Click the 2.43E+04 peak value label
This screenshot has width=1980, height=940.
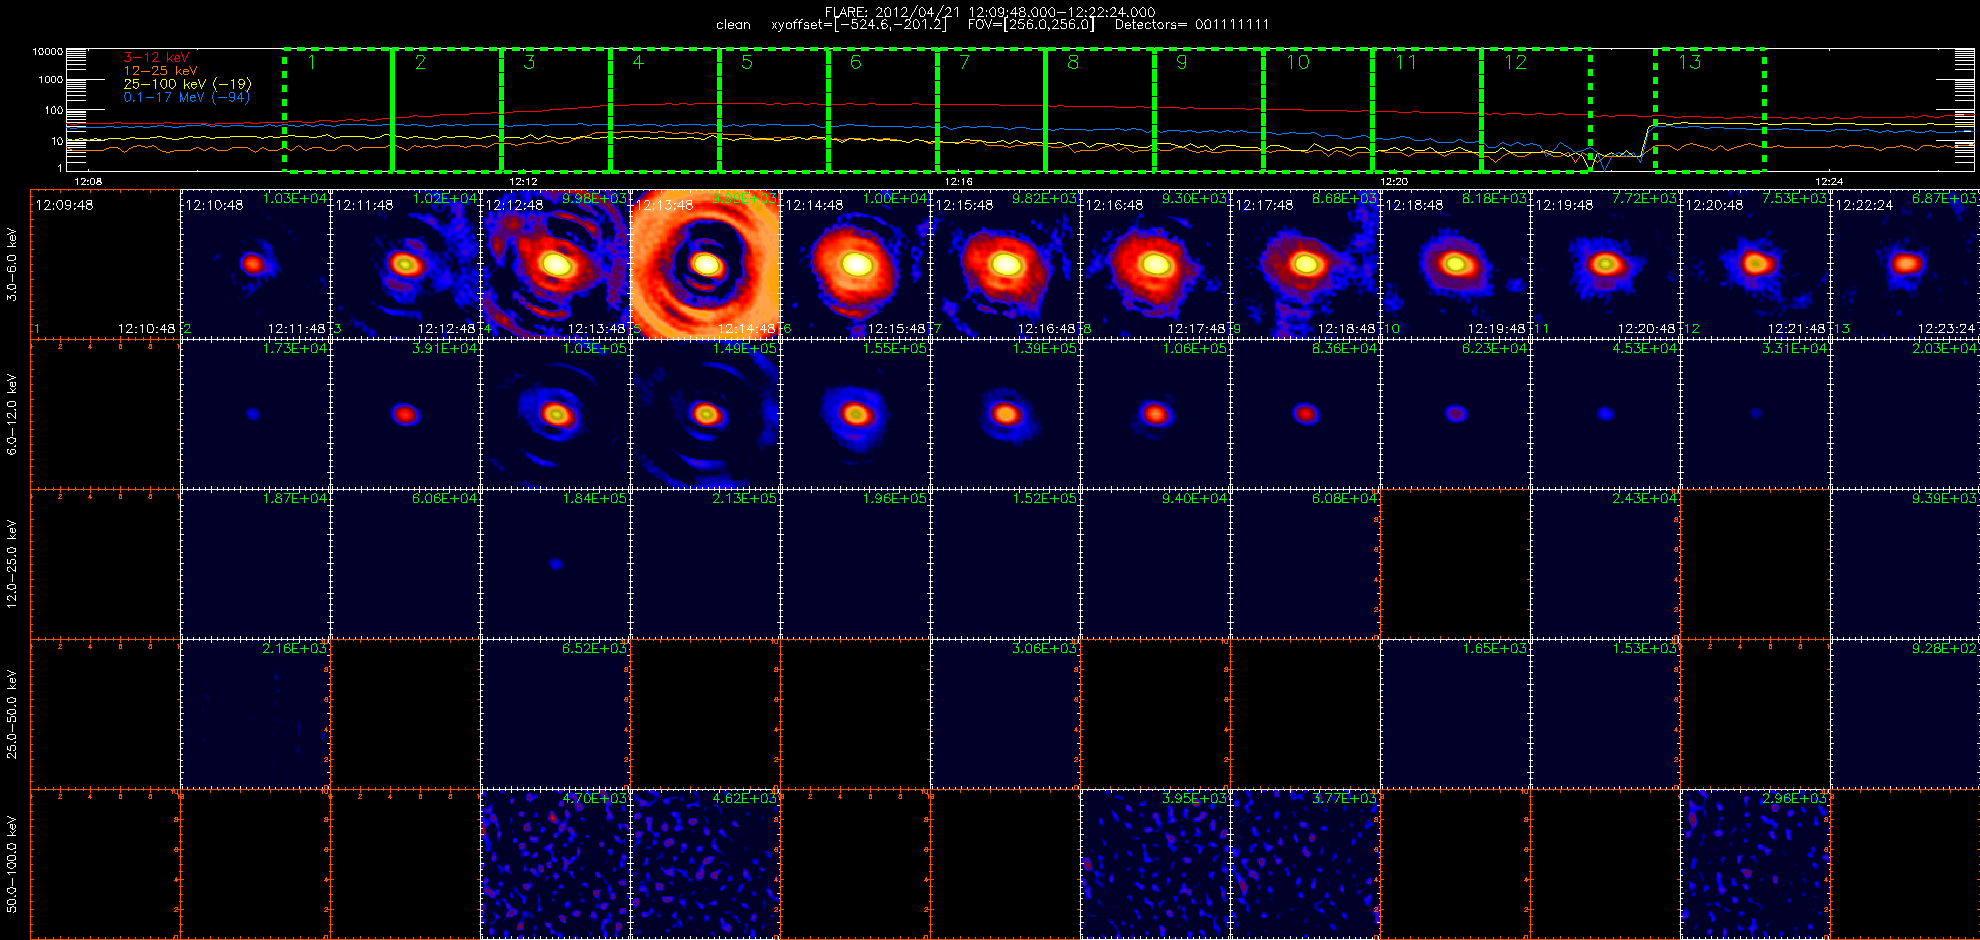(1645, 498)
